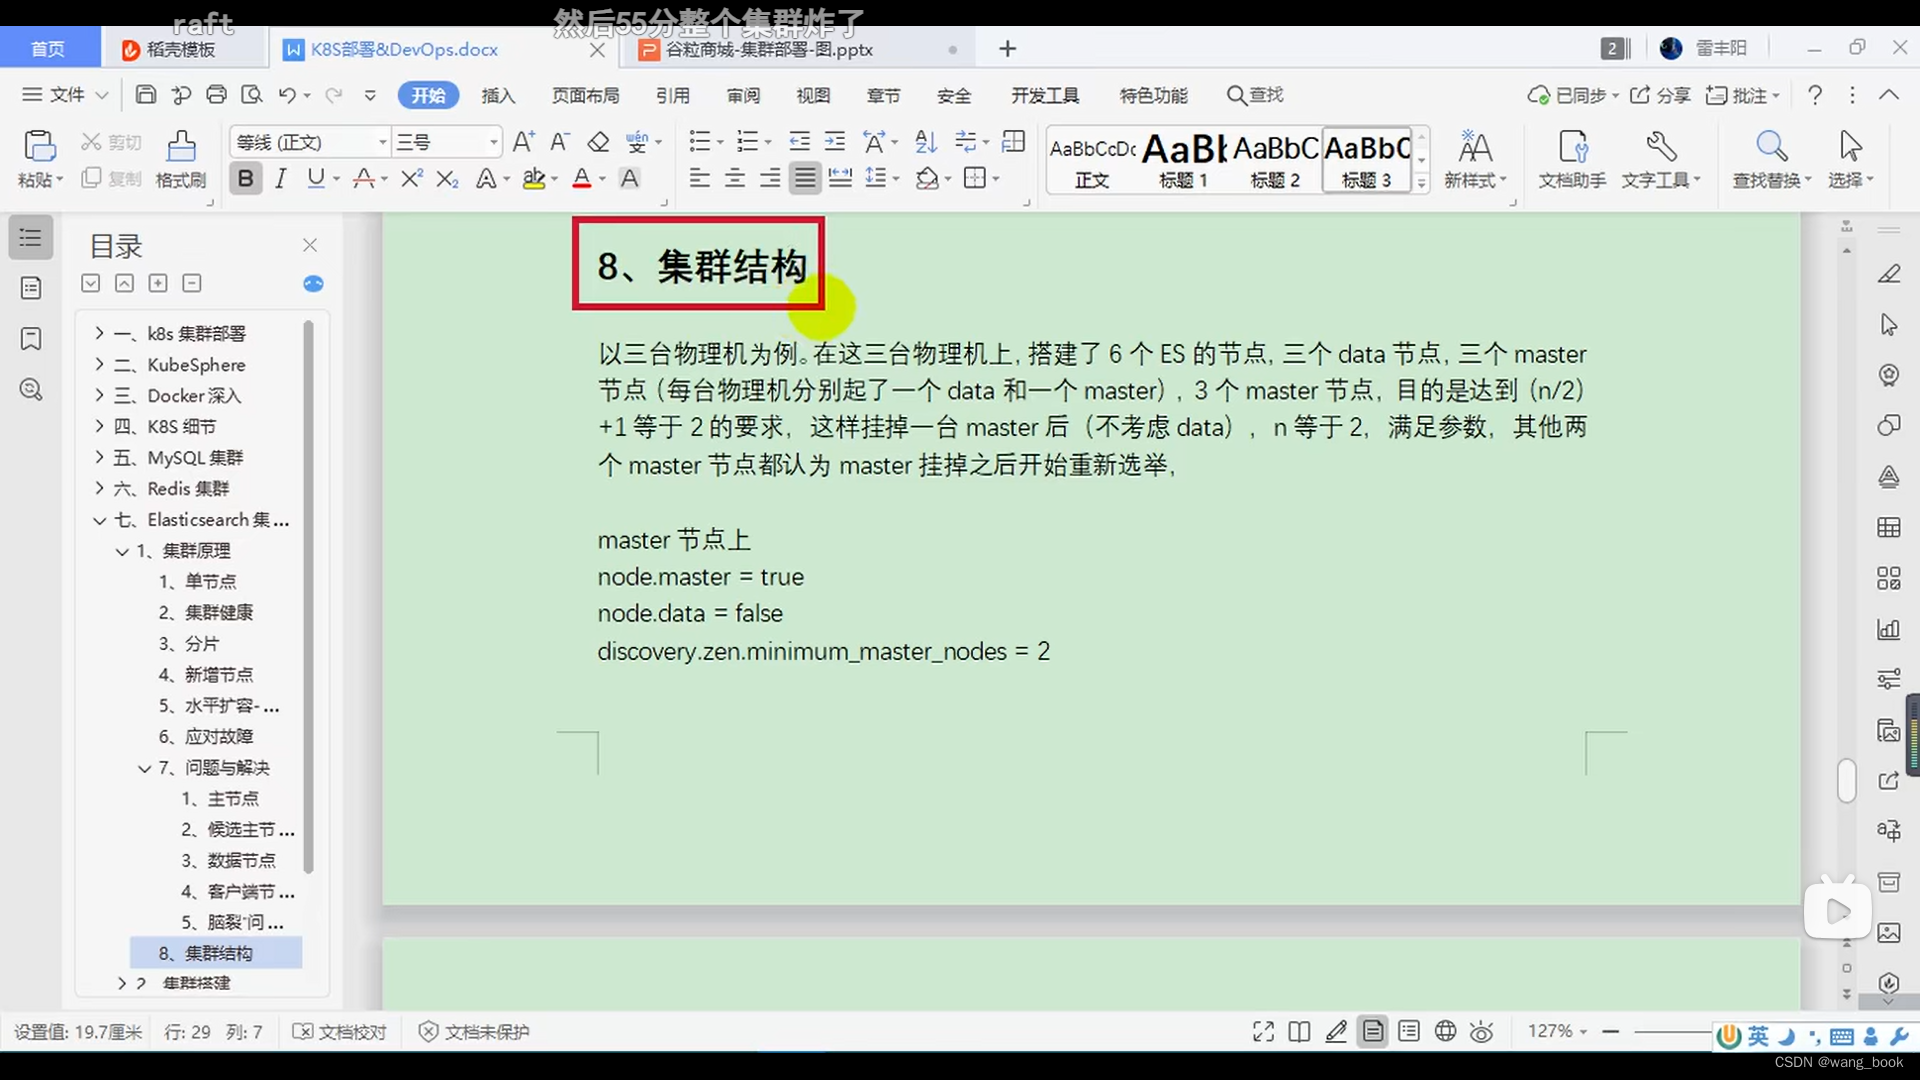
Task: Select the Format Painter tool
Action: click(x=180, y=160)
